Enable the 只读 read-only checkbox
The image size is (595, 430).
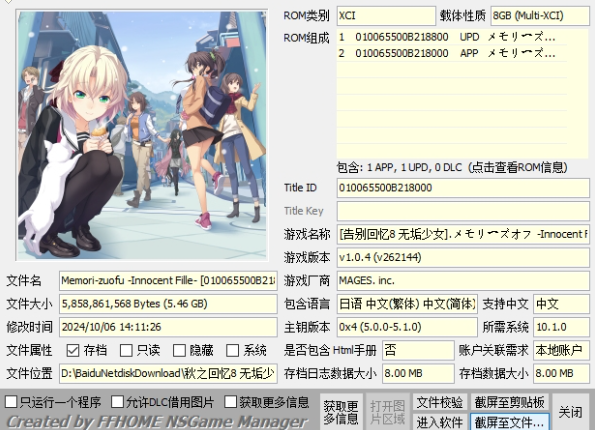tap(126, 350)
